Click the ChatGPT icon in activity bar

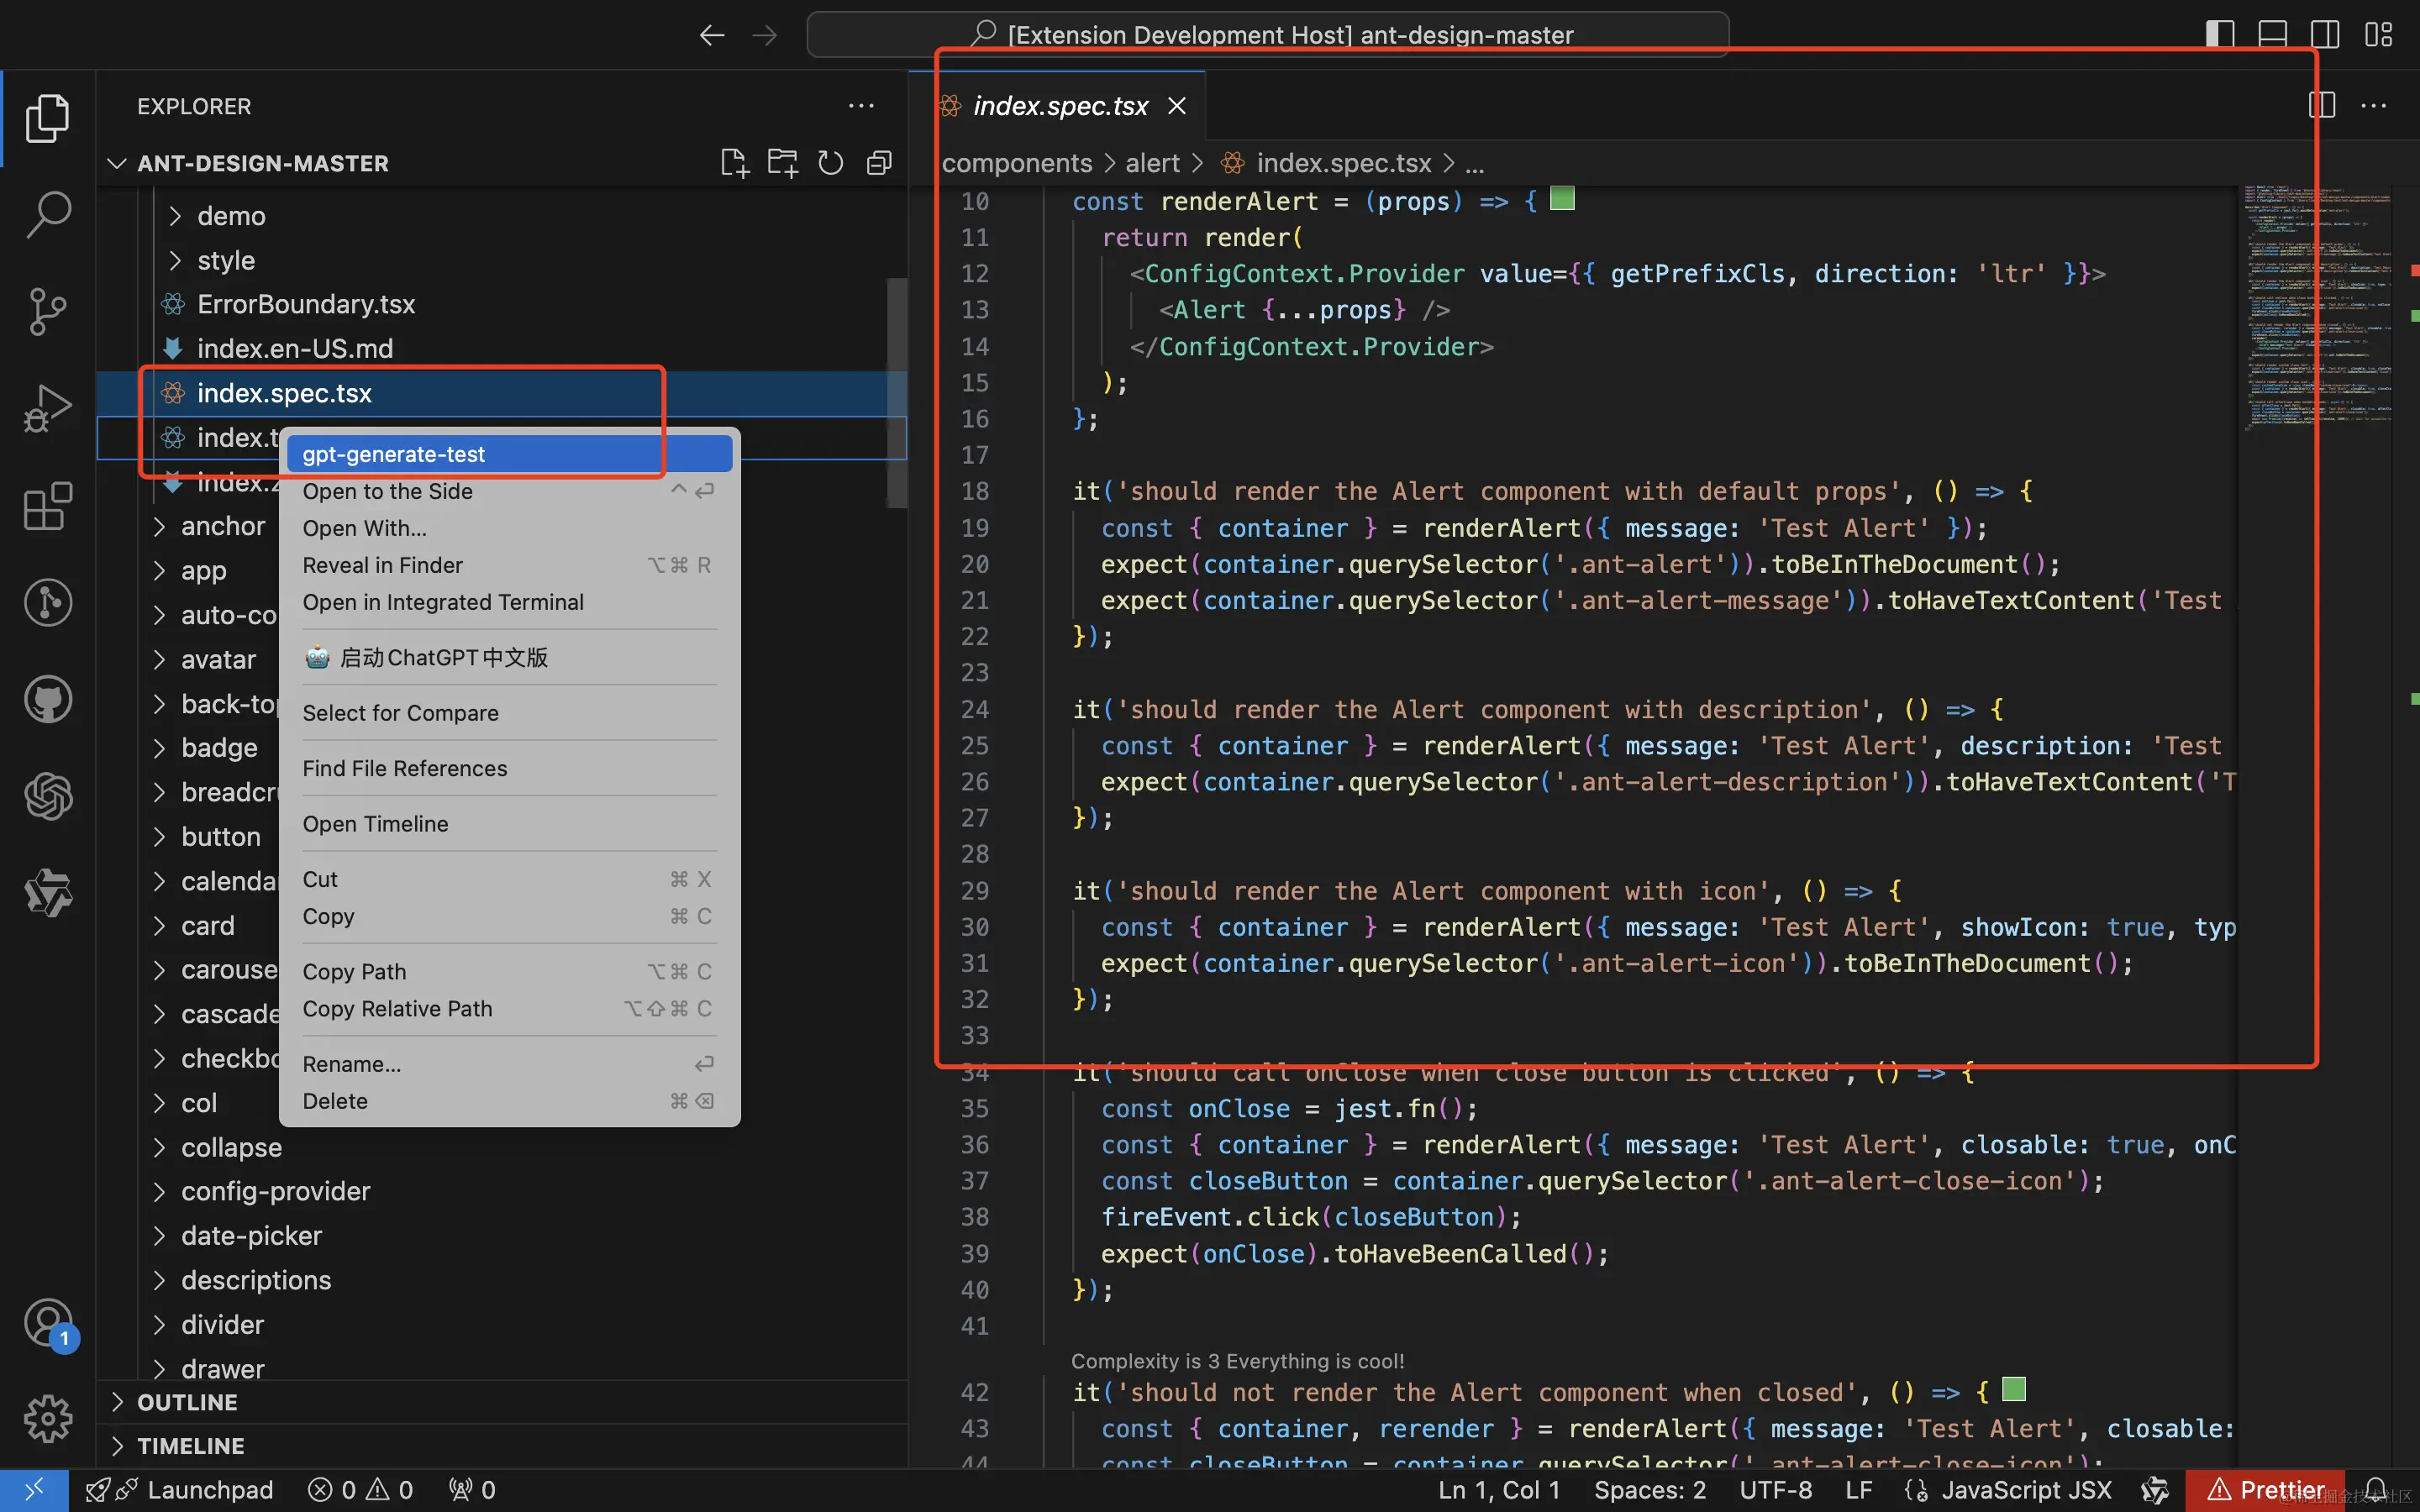click(47, 796)
